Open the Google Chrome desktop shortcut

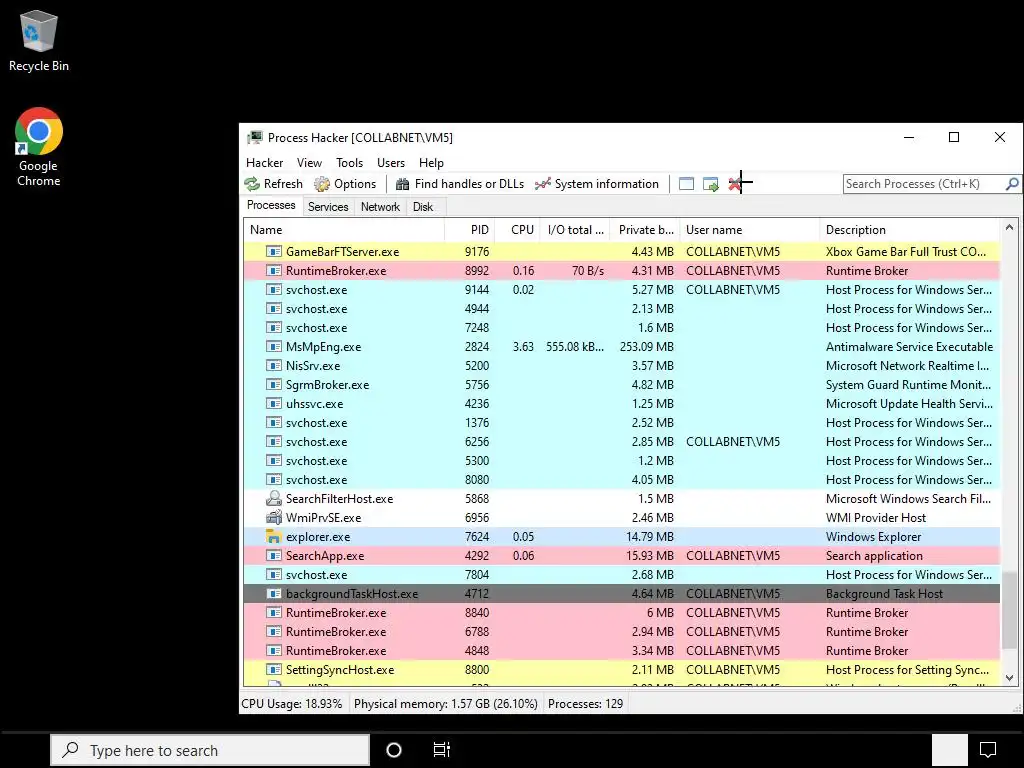coord(39,148)
